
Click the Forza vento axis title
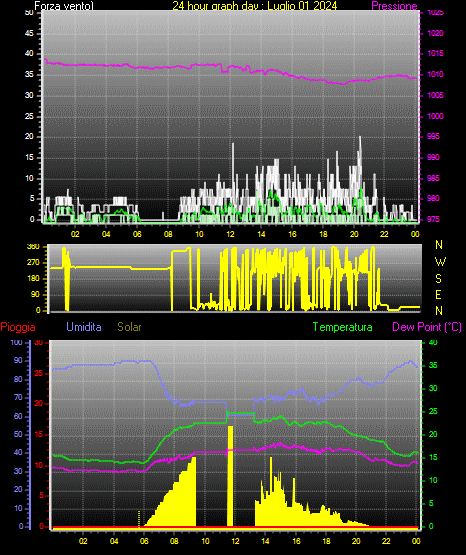coord(64,6)
